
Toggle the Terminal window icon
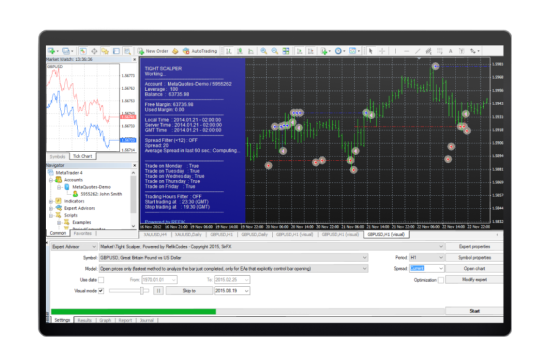point(116,51)
